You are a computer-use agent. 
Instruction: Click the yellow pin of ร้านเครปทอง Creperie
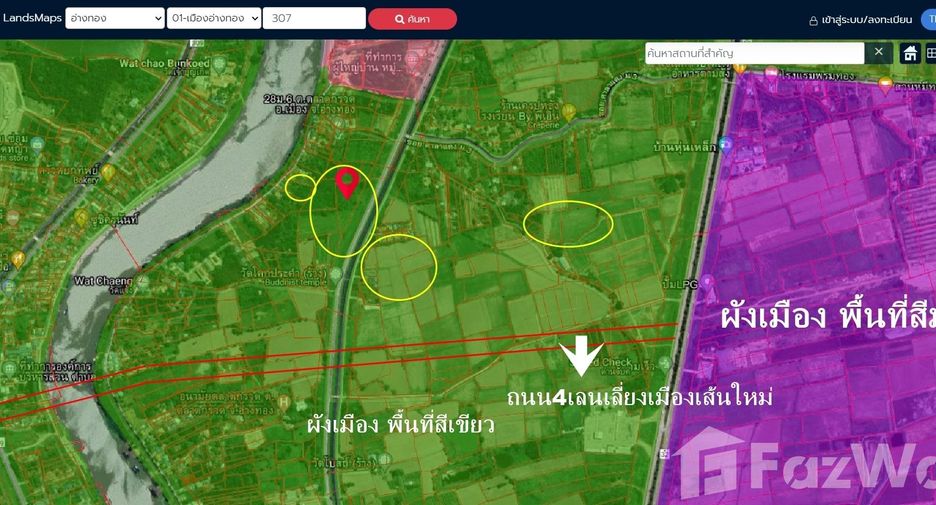tap(569, 112)
